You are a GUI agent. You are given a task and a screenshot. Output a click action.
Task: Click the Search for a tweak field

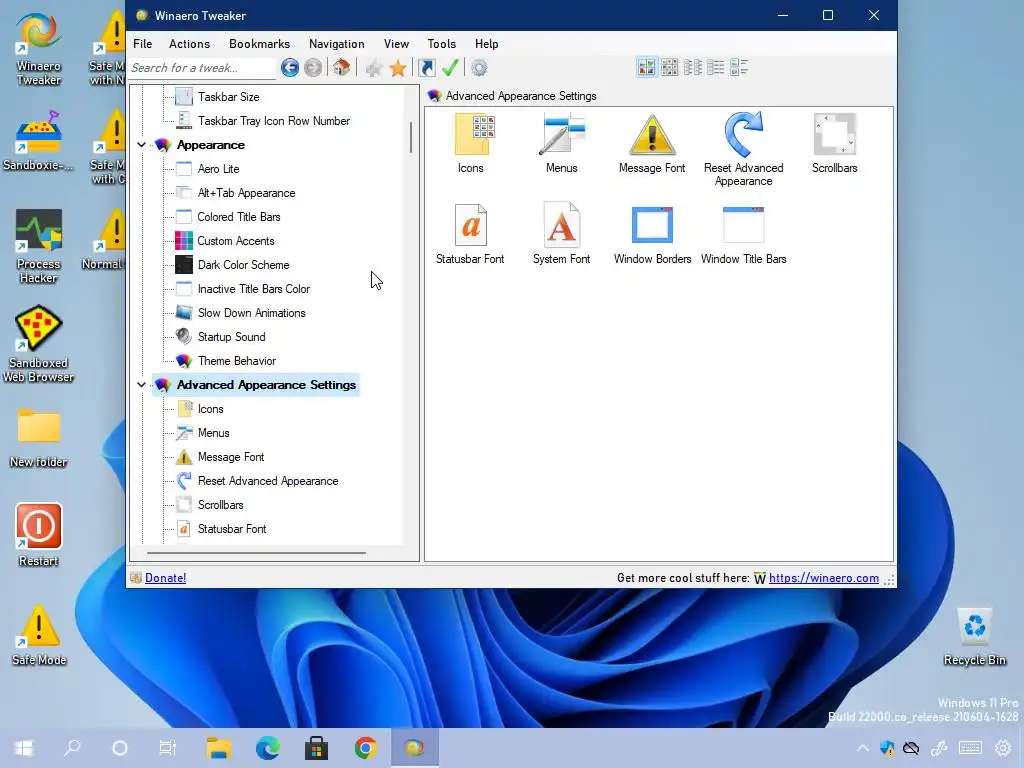coord(202,68)
